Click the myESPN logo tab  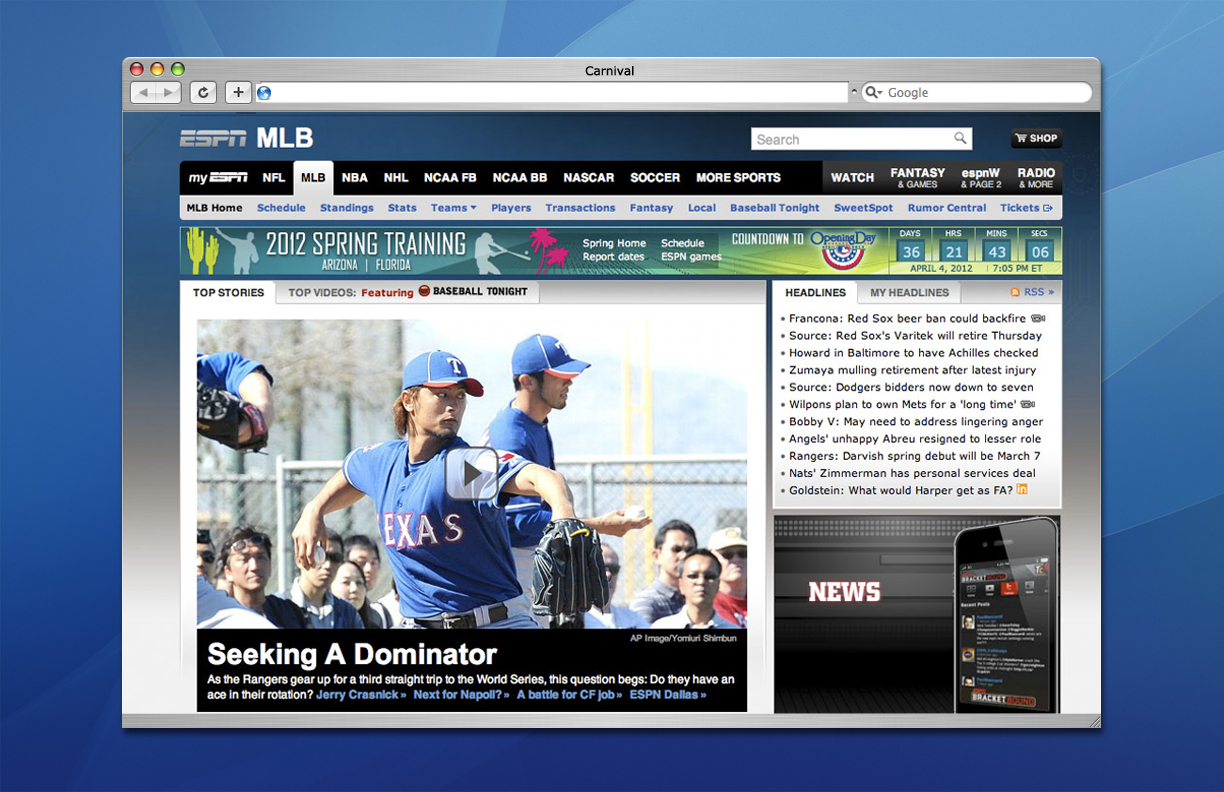click(x=217, y=178)
